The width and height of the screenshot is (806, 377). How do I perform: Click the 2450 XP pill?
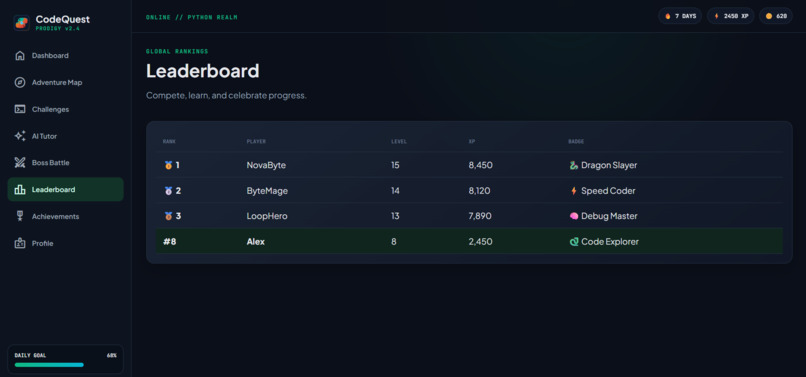click(730, 16)
